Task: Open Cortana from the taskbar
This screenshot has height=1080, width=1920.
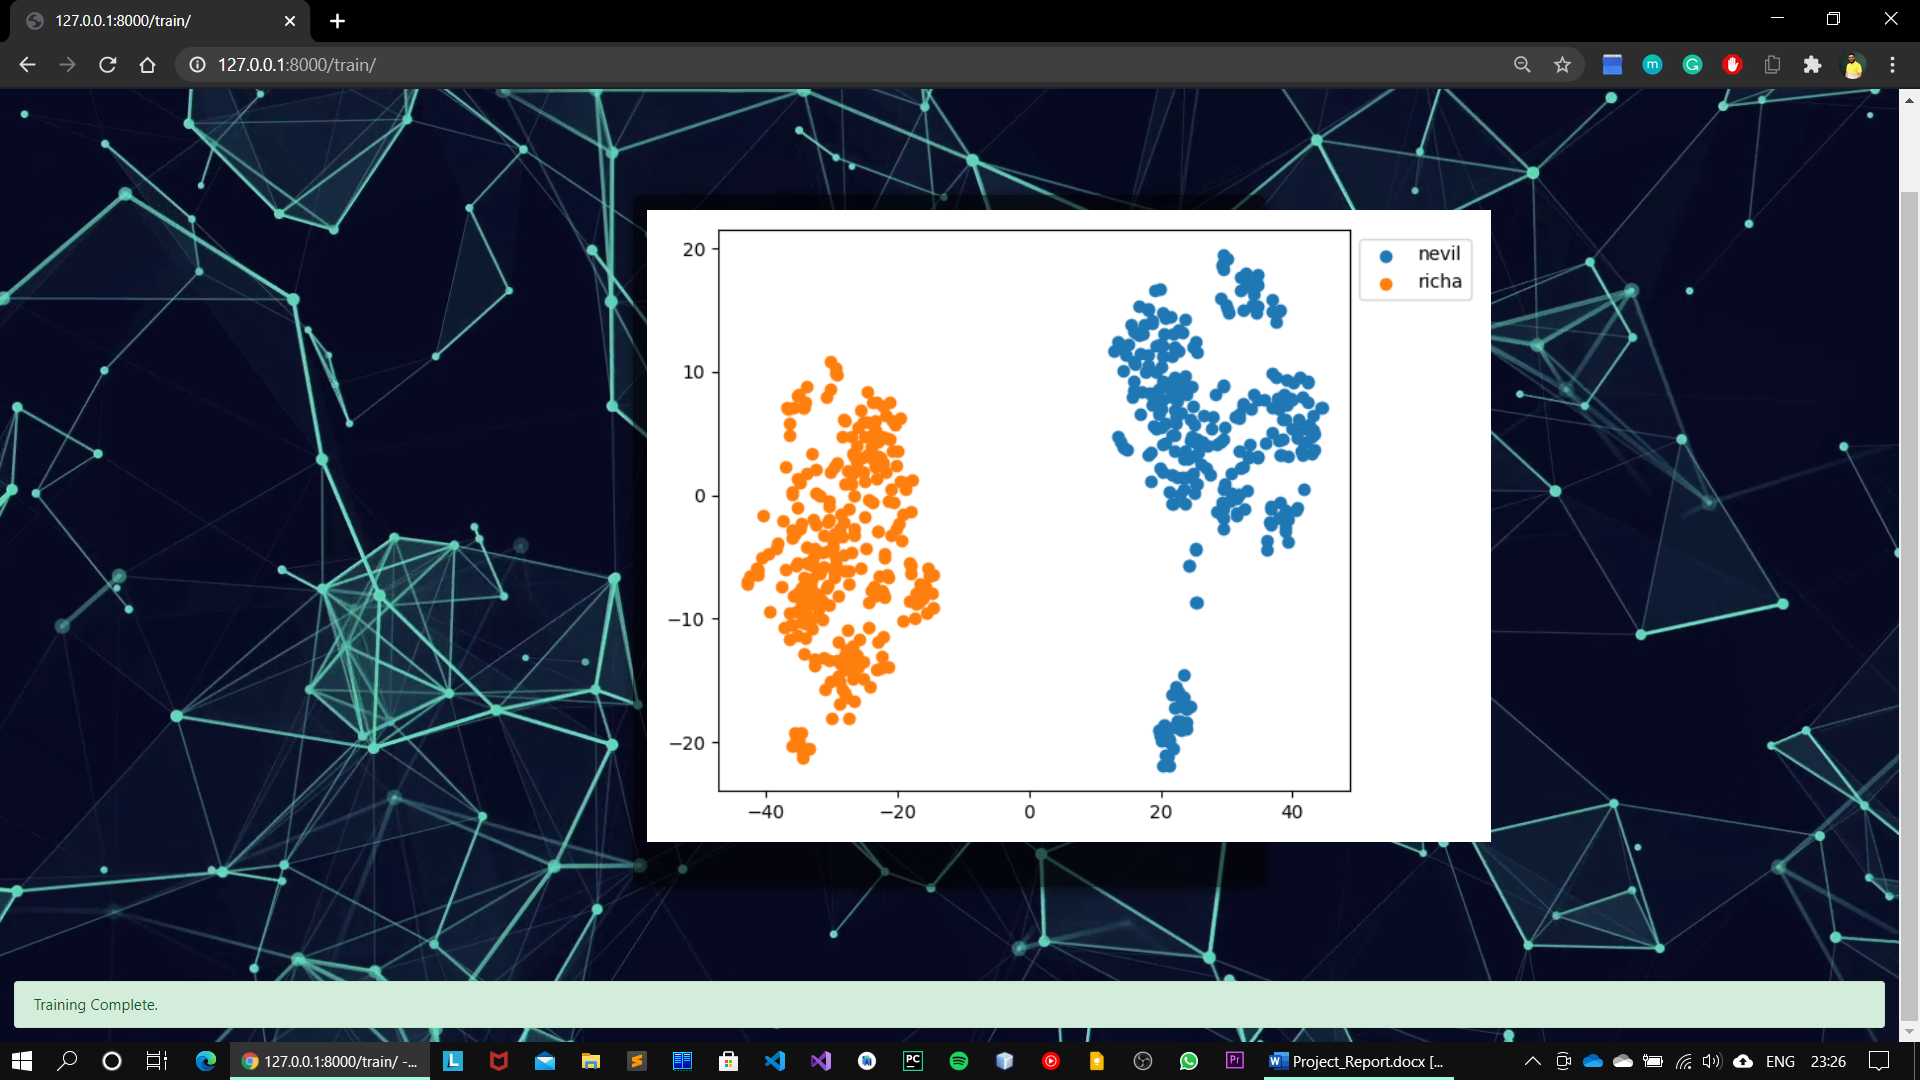Action: point(112,1061)
